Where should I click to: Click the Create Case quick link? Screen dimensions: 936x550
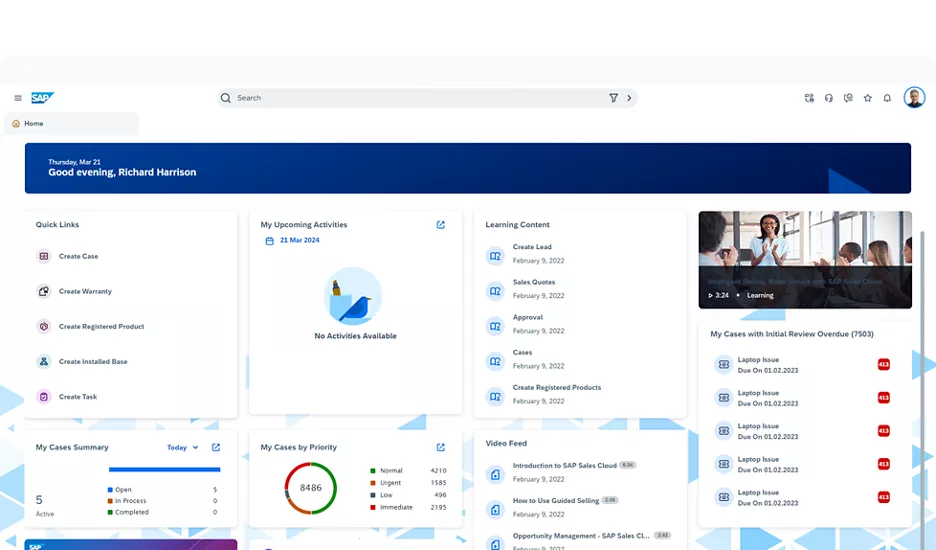78,256
